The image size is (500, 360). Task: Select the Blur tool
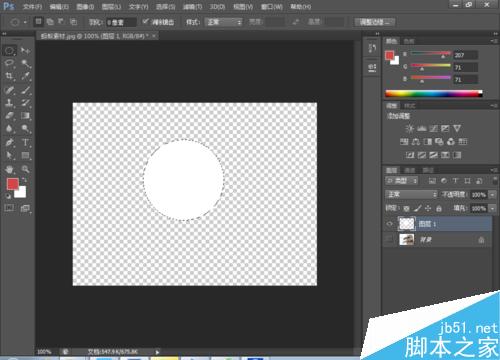tap(9, 129)
